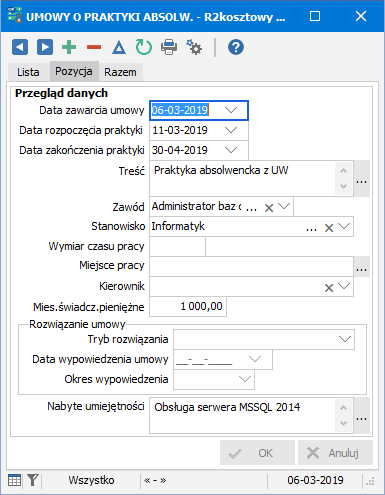Click Data rozpoczęcia praktyki date value

point(180,130)
